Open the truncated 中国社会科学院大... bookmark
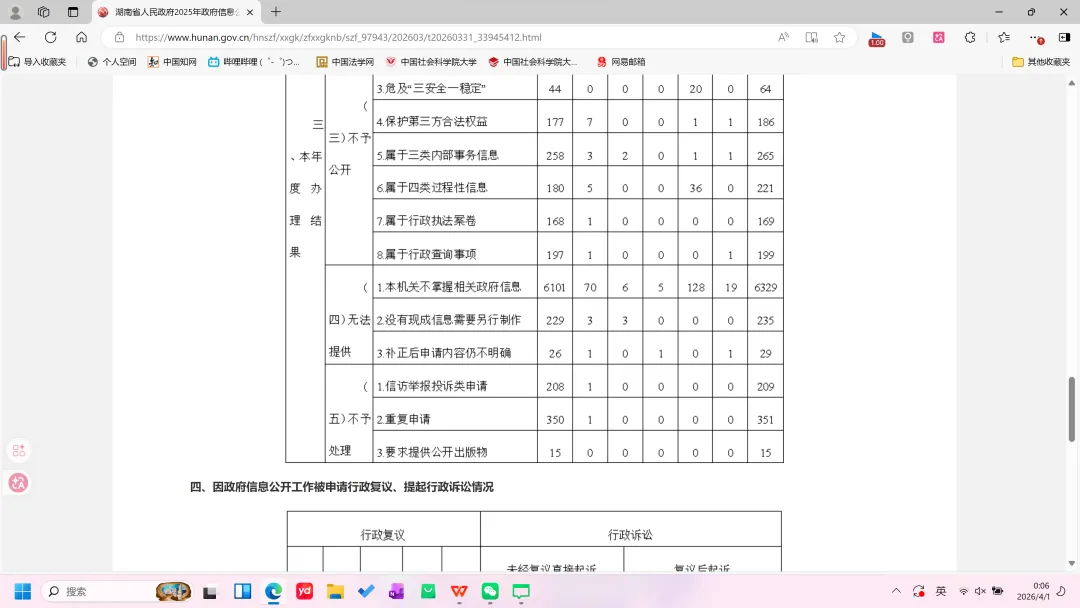Screen dimensions: 1080x608 point(533,61)
